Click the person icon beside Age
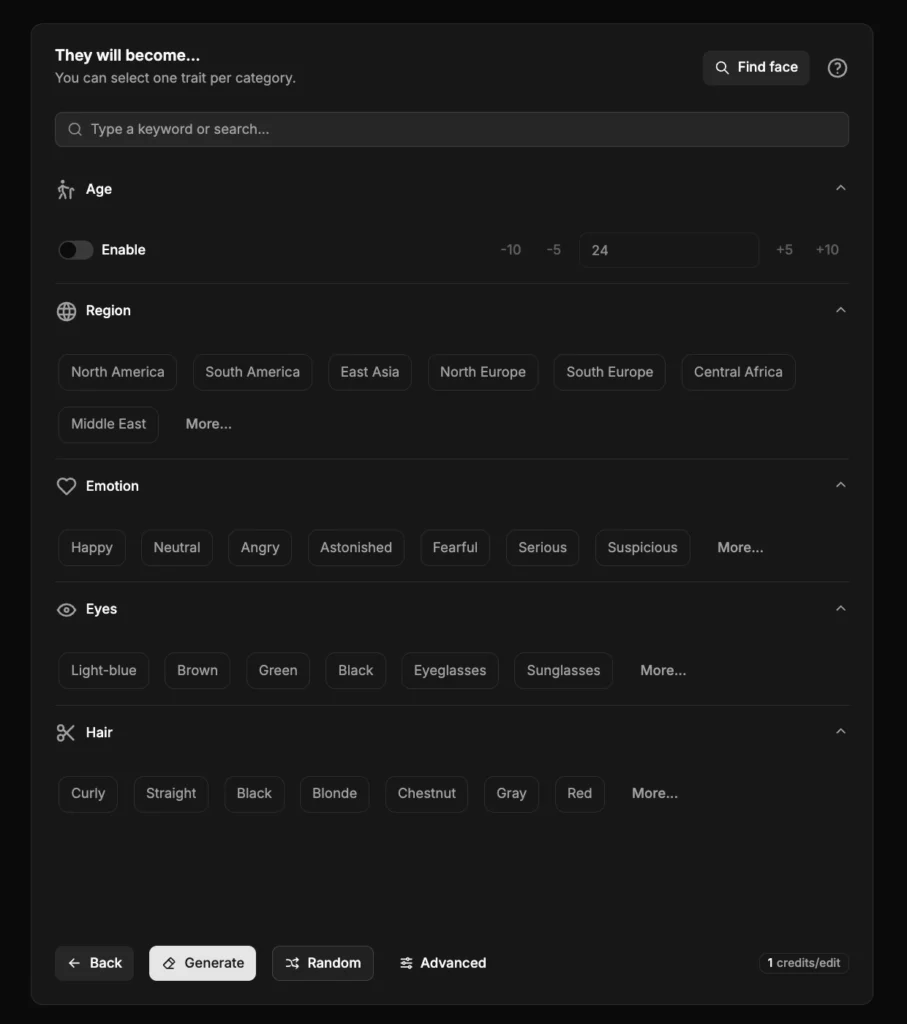This screenshot has width=907, height=1024. [66, 188]
